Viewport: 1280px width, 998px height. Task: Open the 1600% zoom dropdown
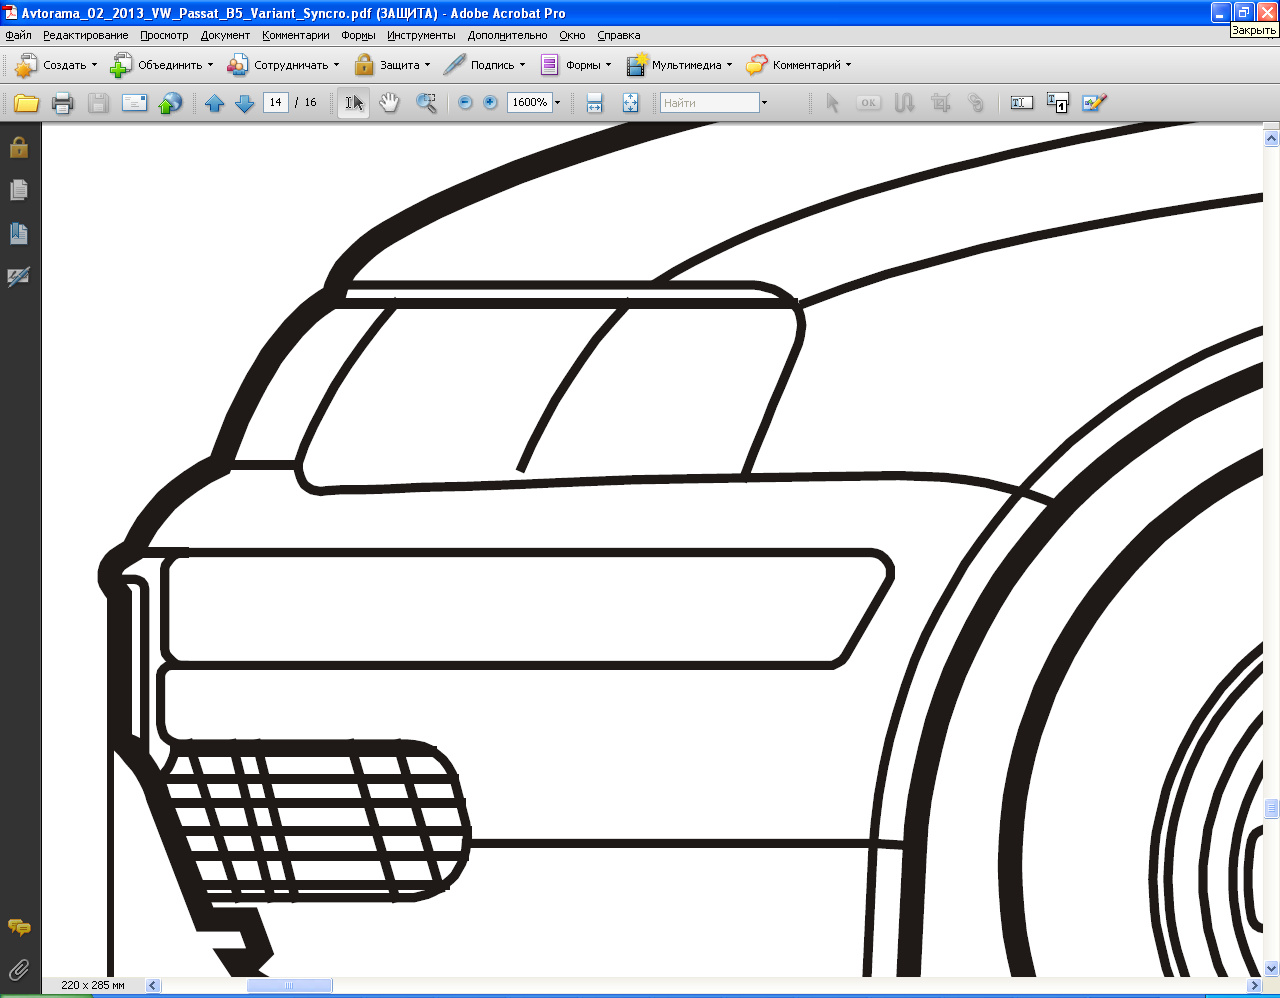coord(557,102)
